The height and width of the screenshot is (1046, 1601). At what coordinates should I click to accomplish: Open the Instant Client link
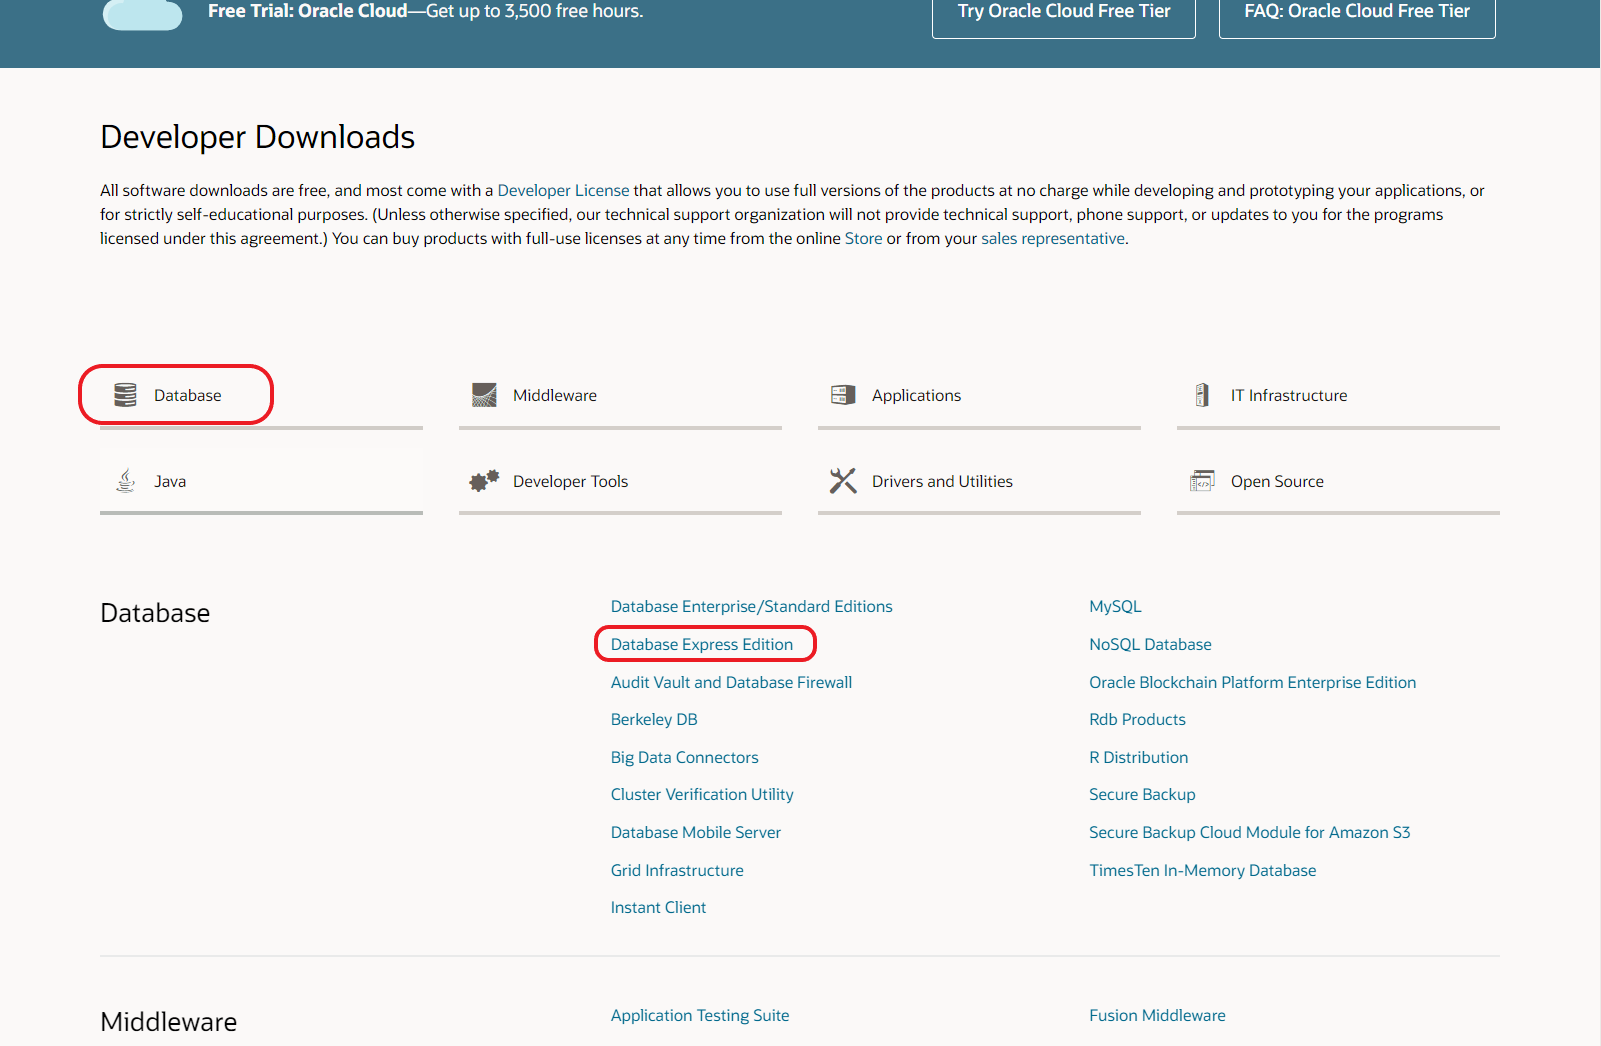[x=658, y=907]
